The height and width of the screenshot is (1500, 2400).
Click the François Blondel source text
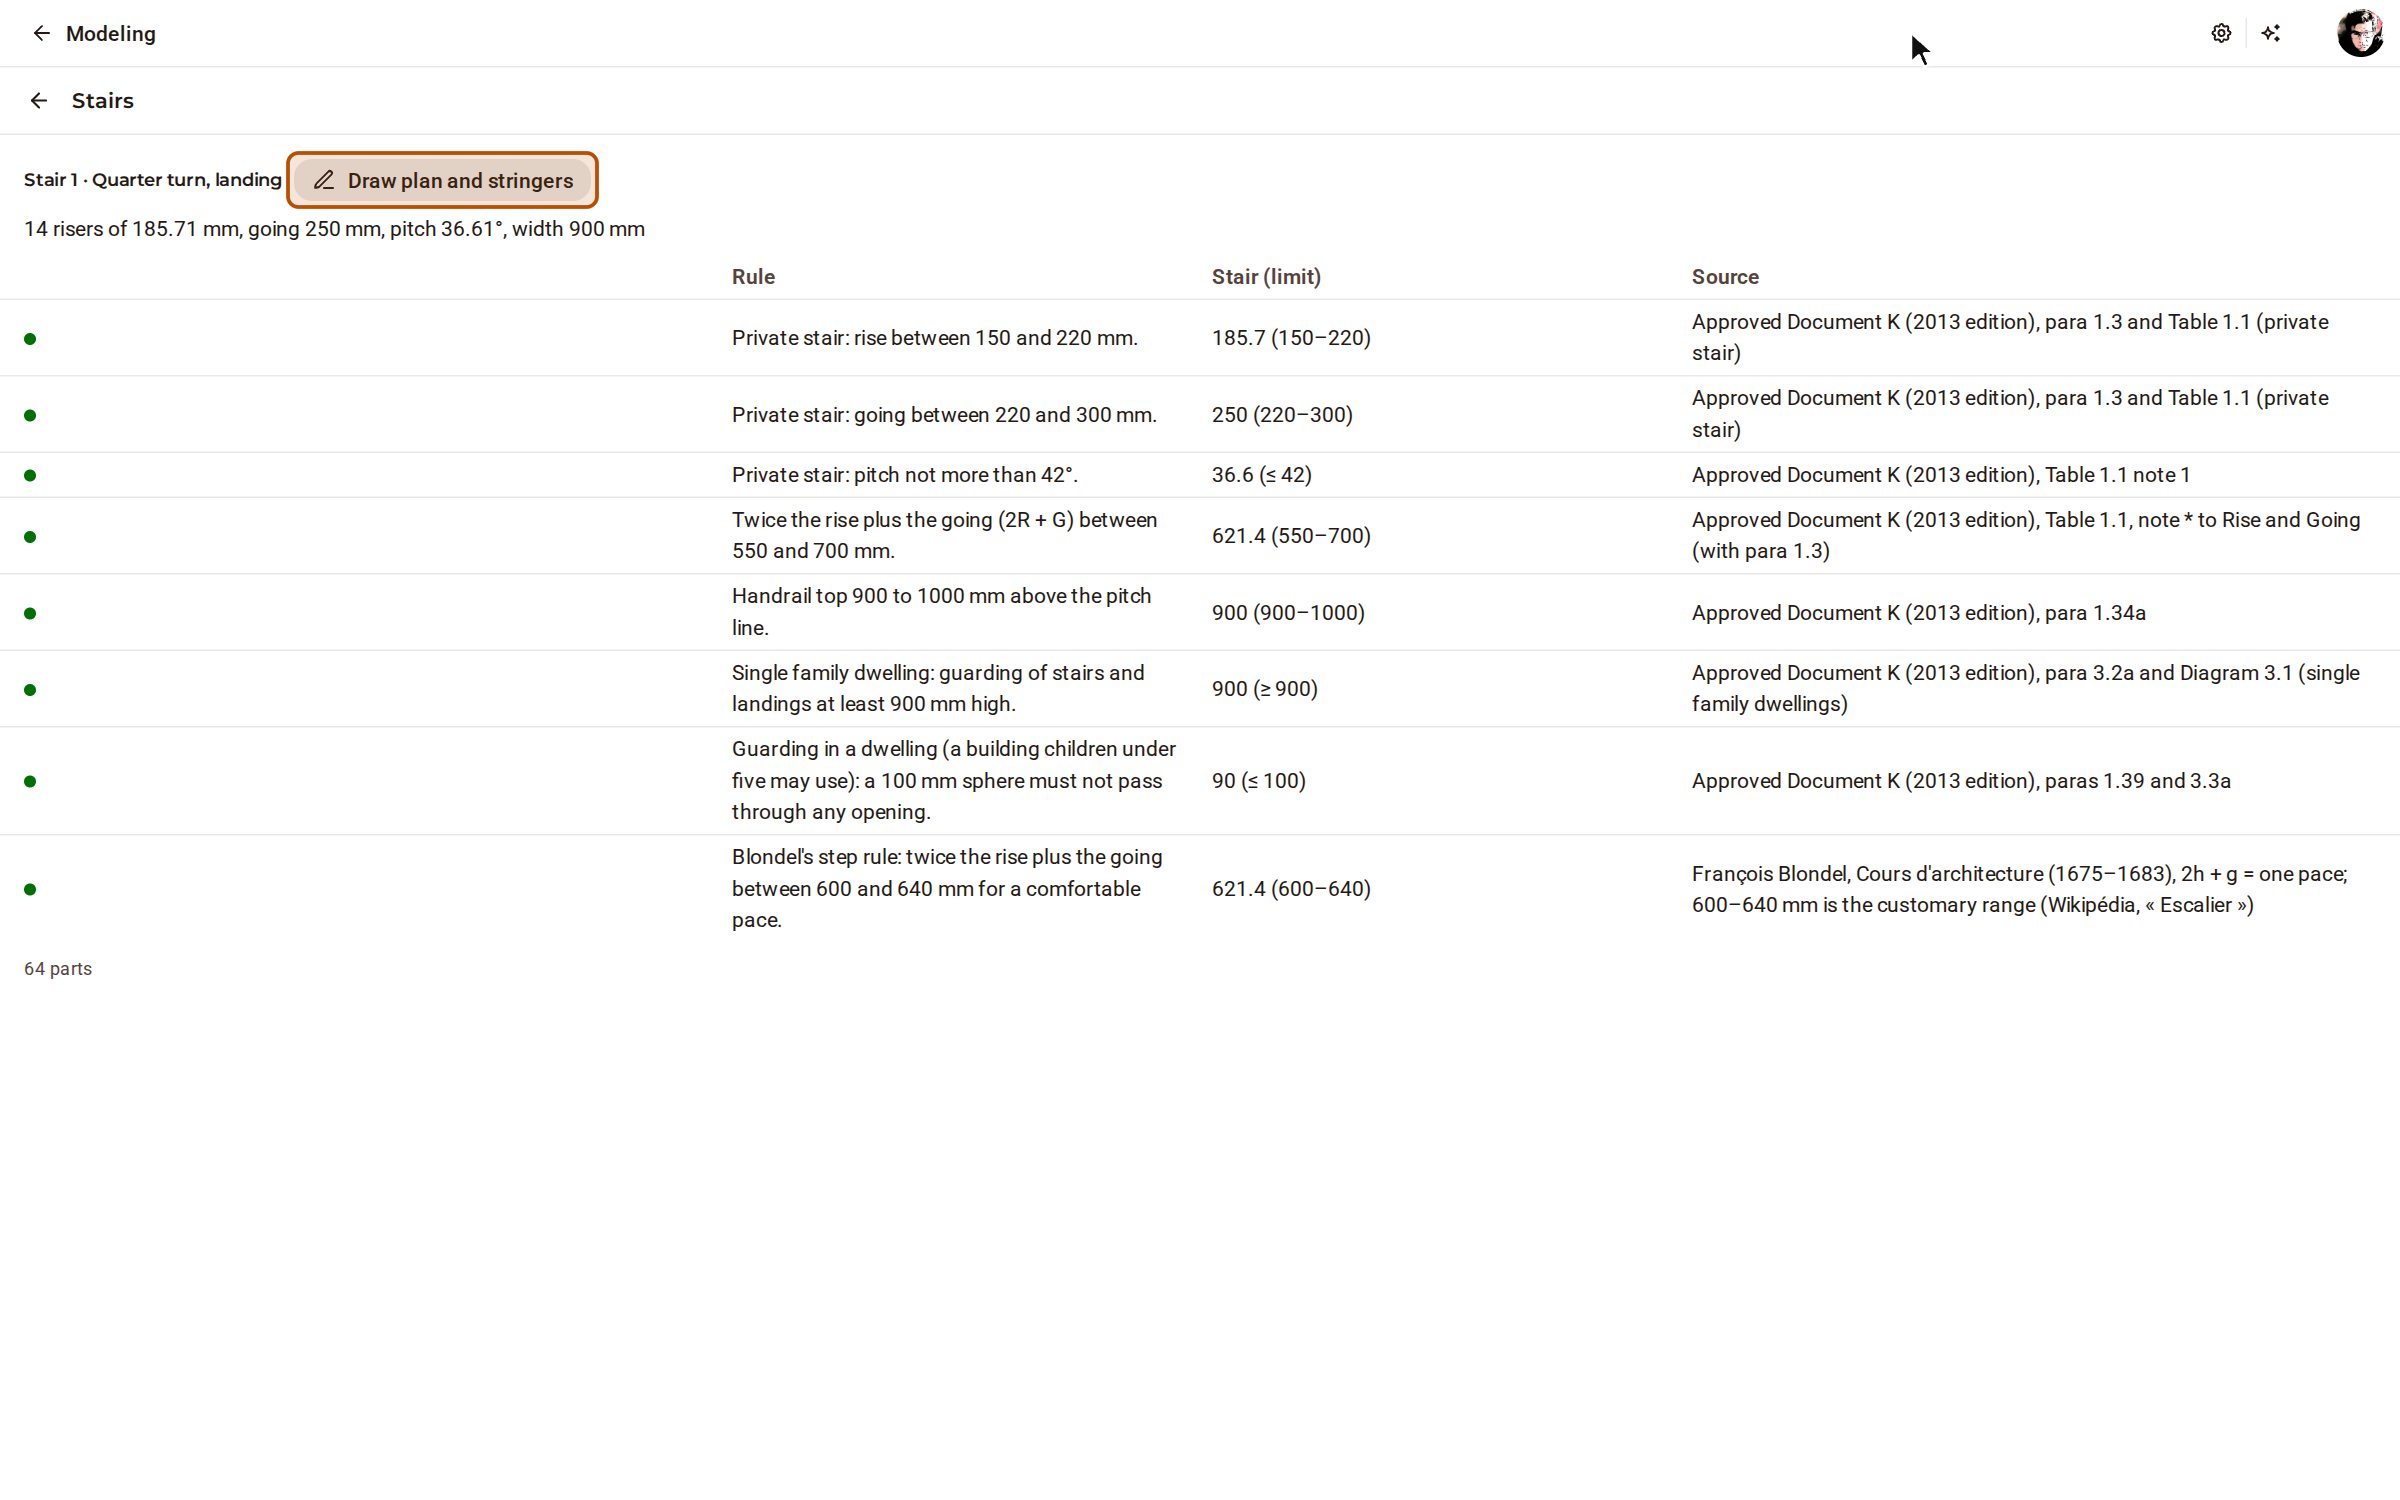pos(2020,889)
